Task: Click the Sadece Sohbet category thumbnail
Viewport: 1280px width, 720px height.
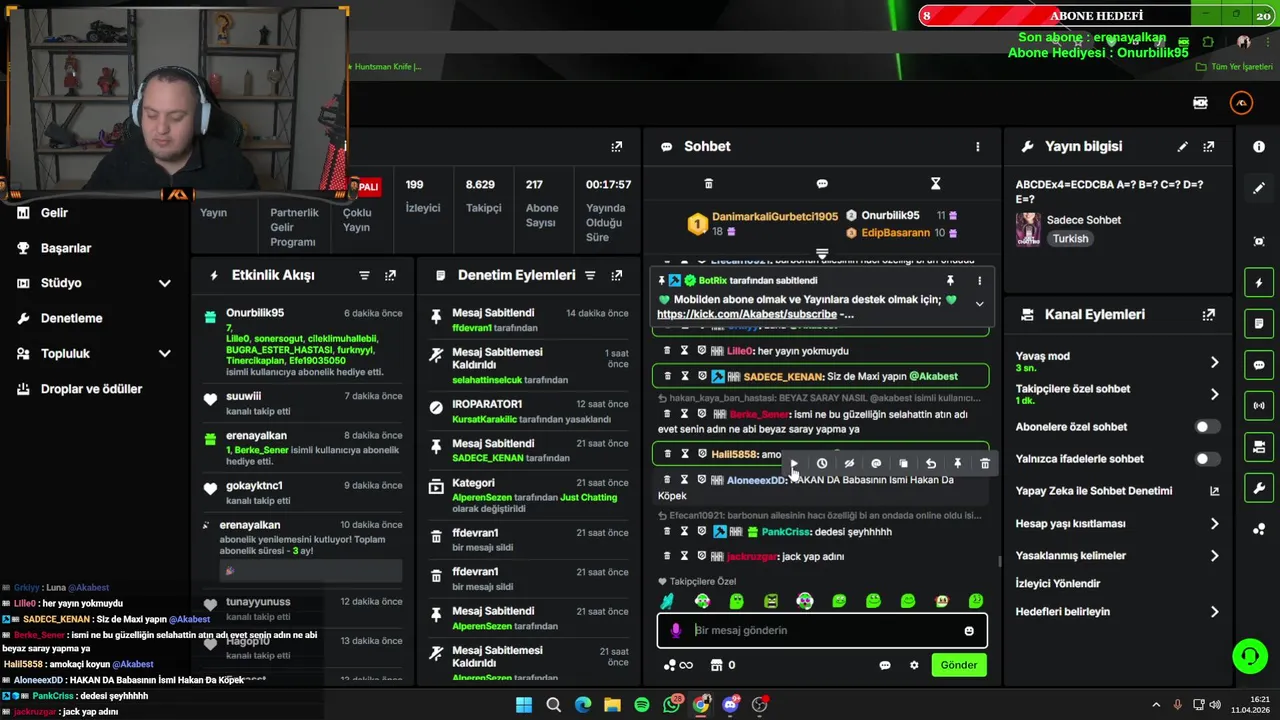Action: point(1028,229)
